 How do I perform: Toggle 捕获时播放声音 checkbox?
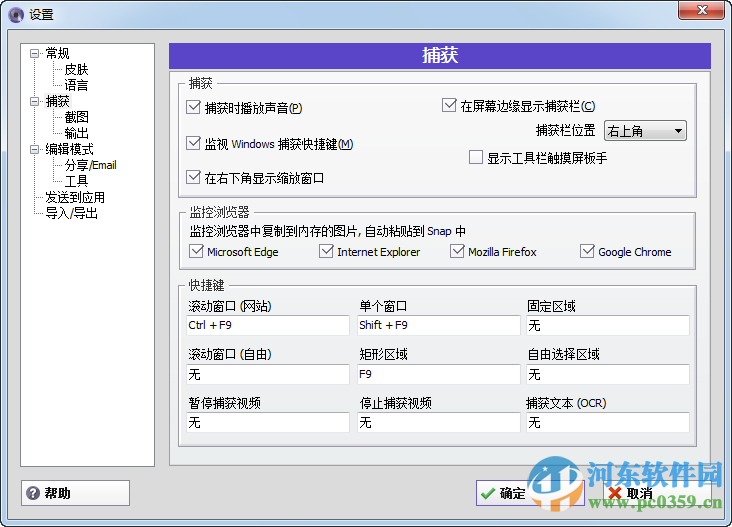tap(193, 107)
